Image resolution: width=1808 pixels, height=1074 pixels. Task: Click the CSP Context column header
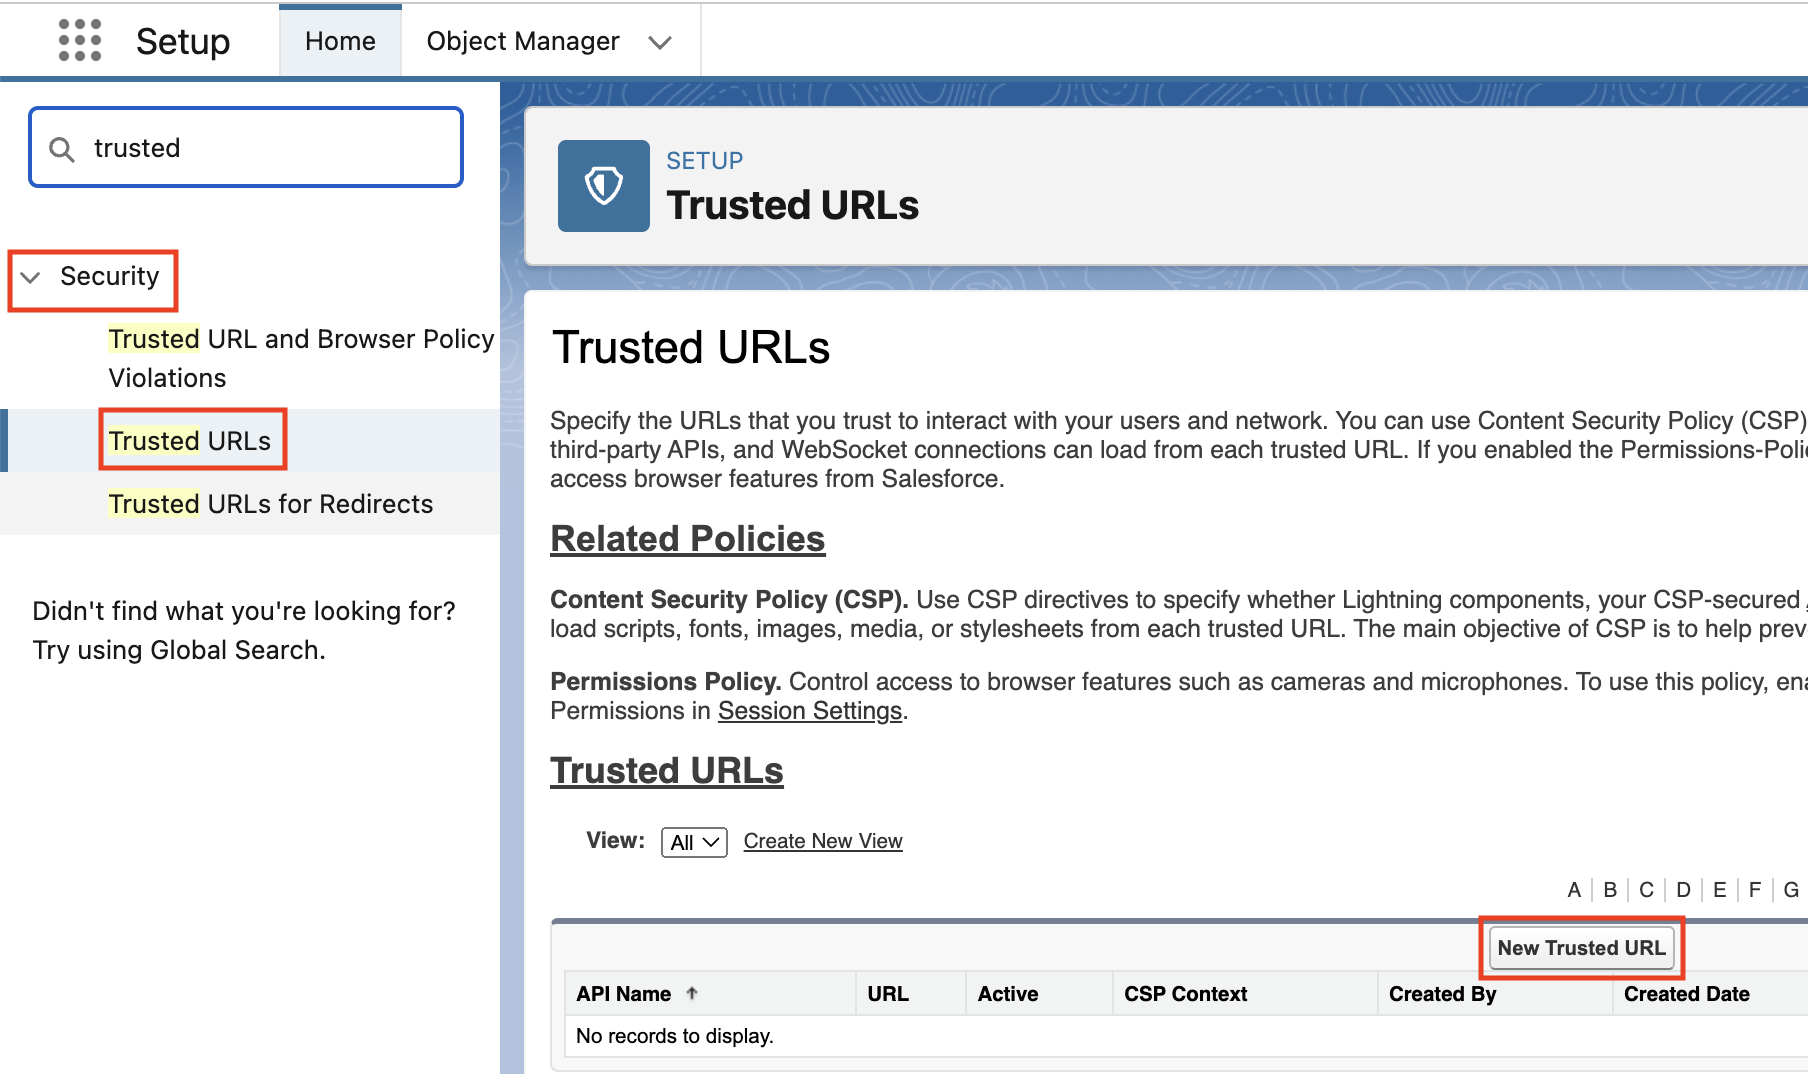click(x=1185, y=994)
